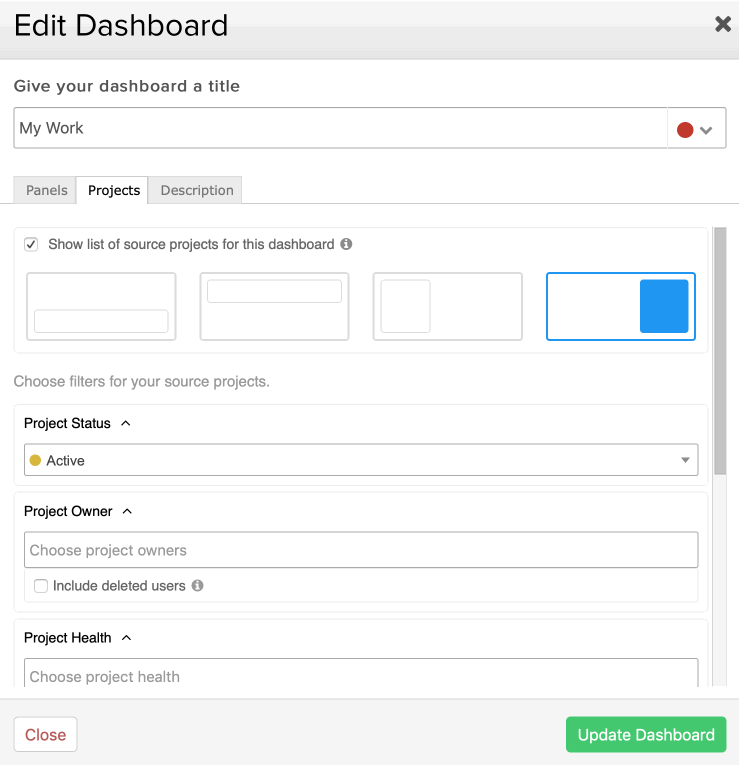Click the My Work title field
Viewport: 739px width, 765px height.
coord(340,128)
